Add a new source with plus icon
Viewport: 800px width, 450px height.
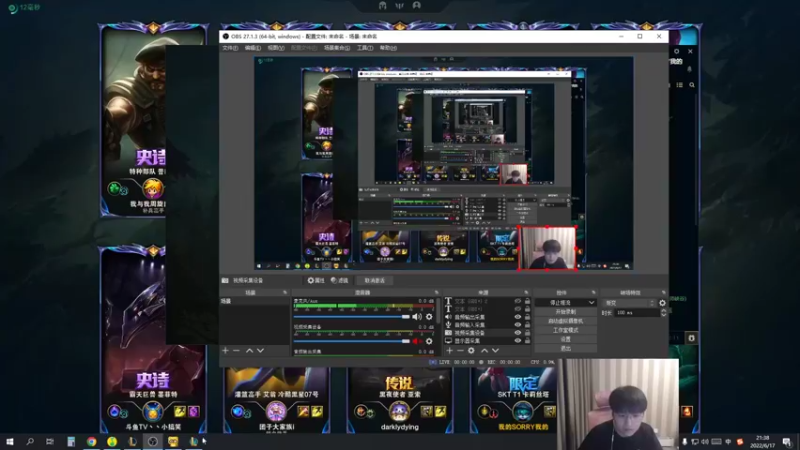449,351
